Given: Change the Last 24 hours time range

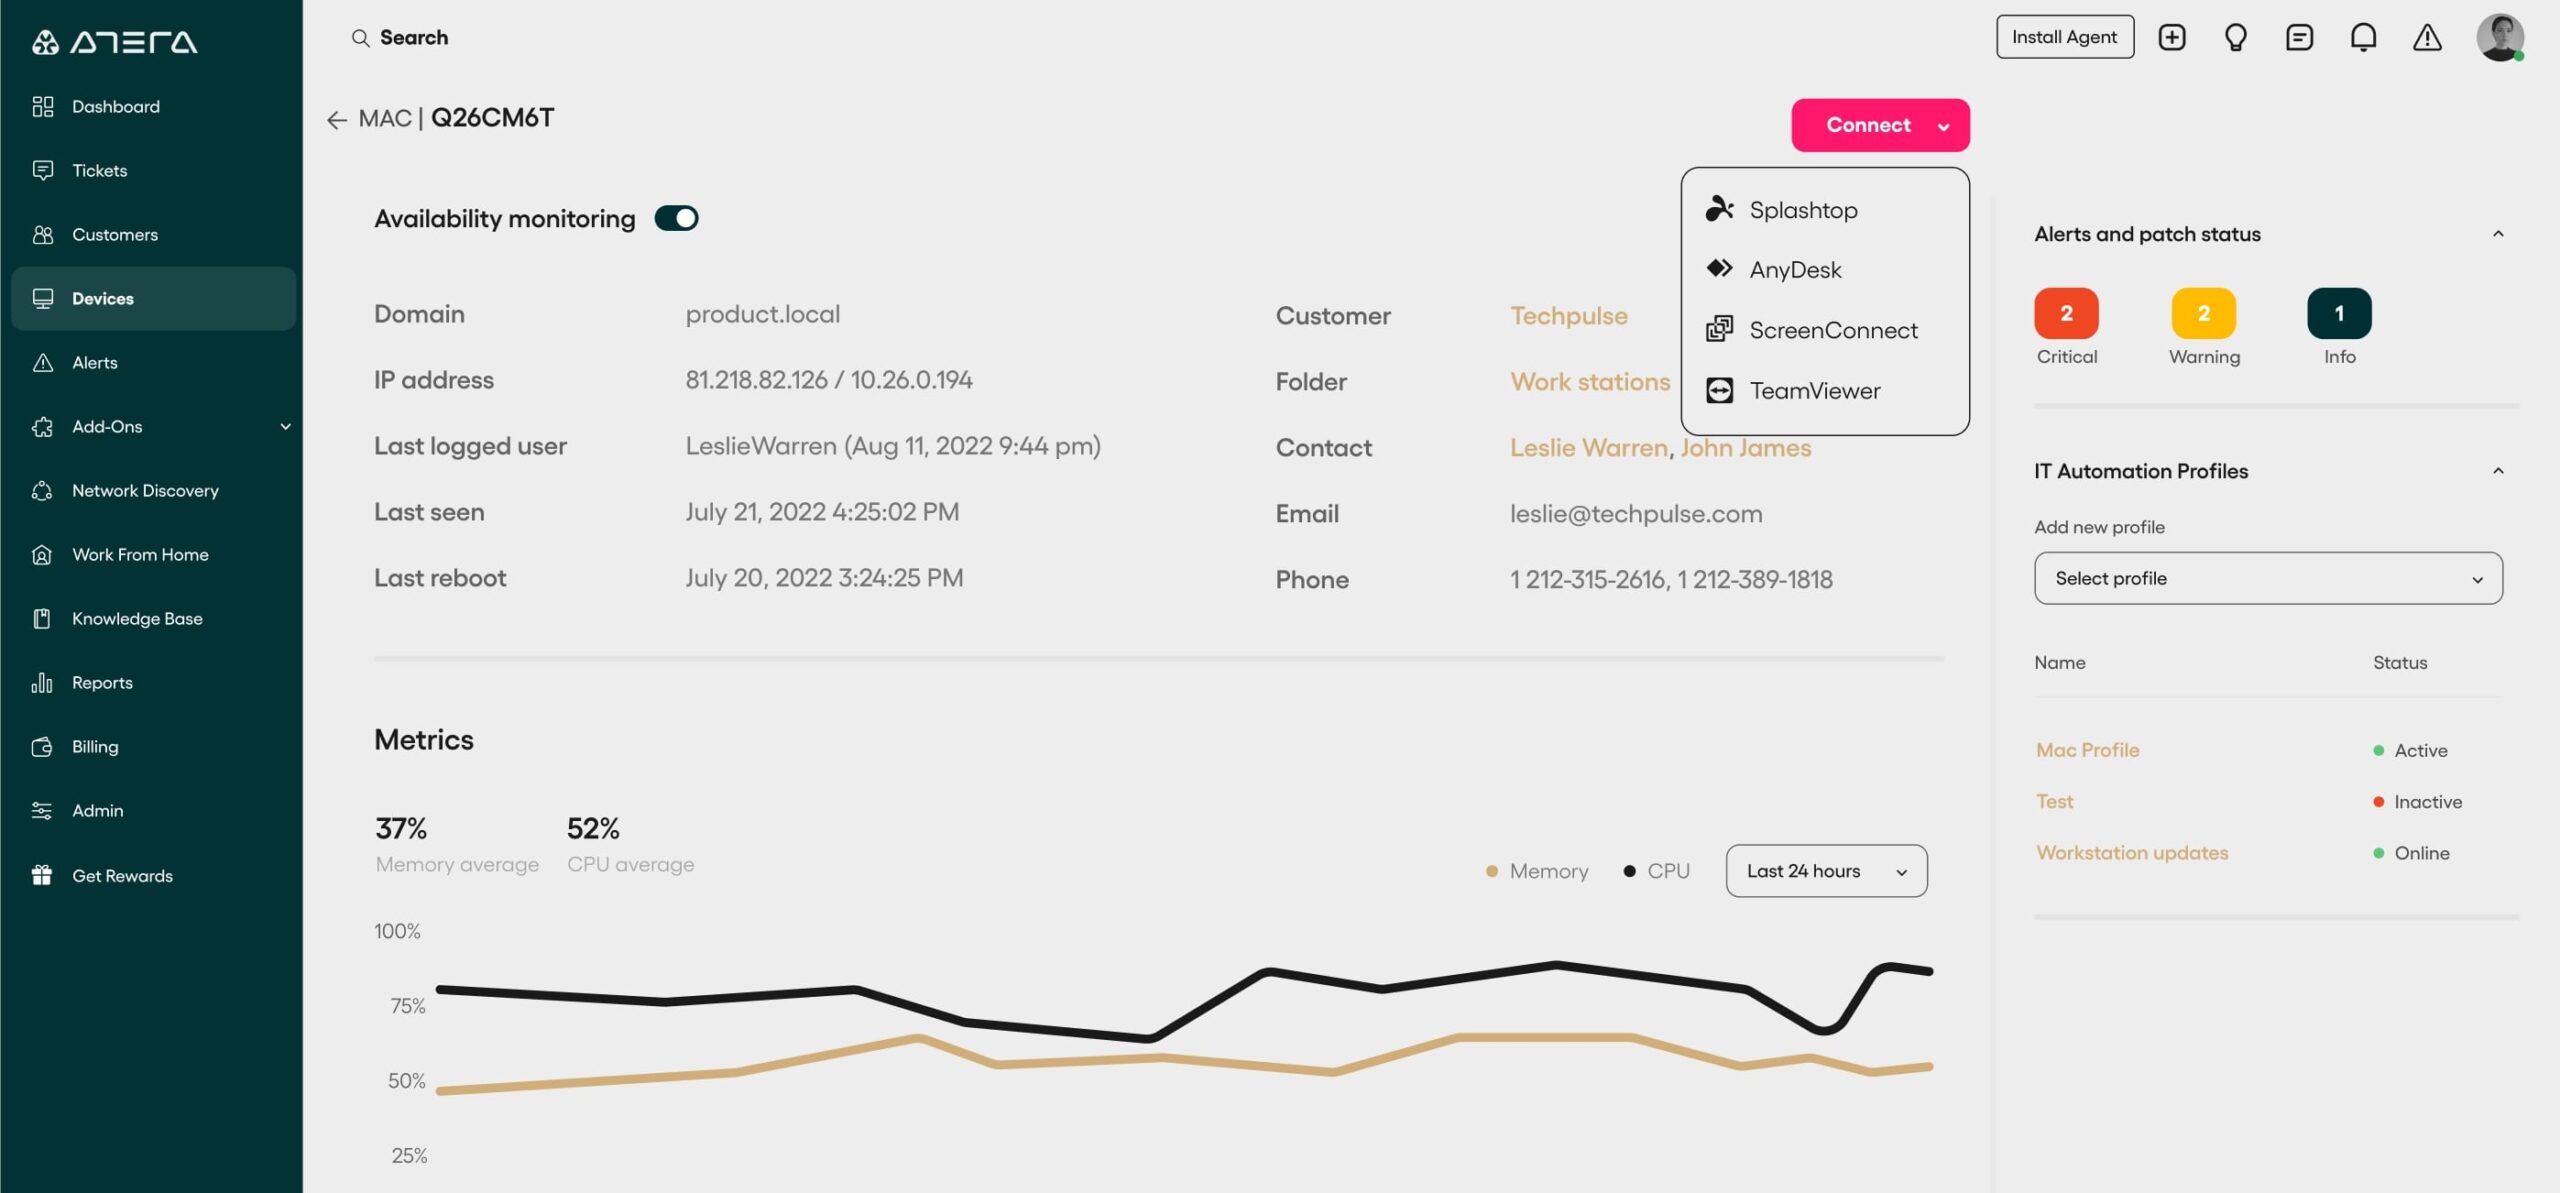Looking at the screenshot, I should (x=1825, y=870).
